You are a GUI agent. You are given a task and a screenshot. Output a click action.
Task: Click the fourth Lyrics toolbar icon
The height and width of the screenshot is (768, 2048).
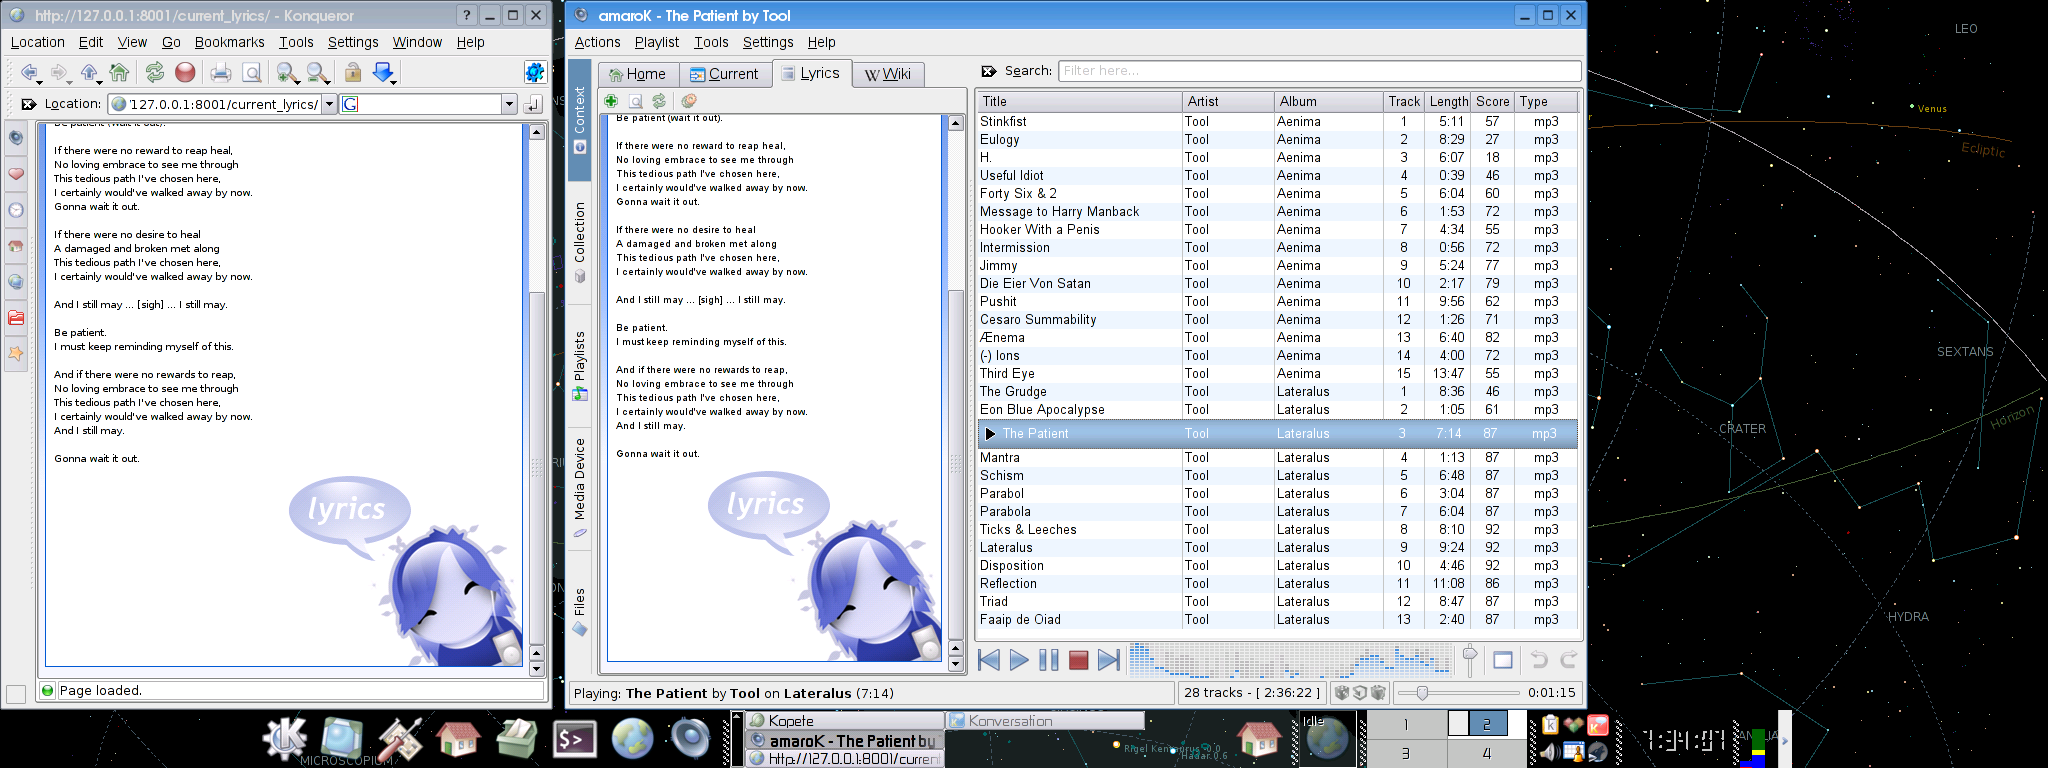pyautogui.click(x=689, y=101)
